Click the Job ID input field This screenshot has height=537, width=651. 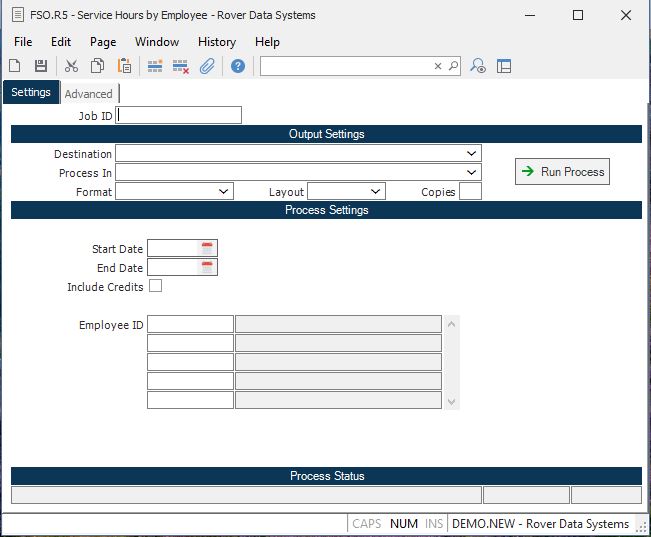point(179,116)
